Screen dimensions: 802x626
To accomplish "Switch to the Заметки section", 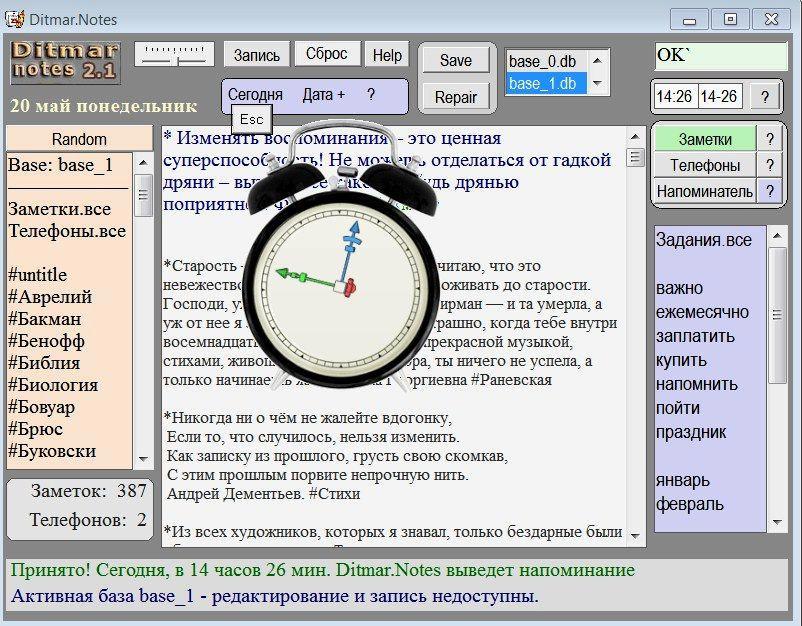I will tap(704, 140).
